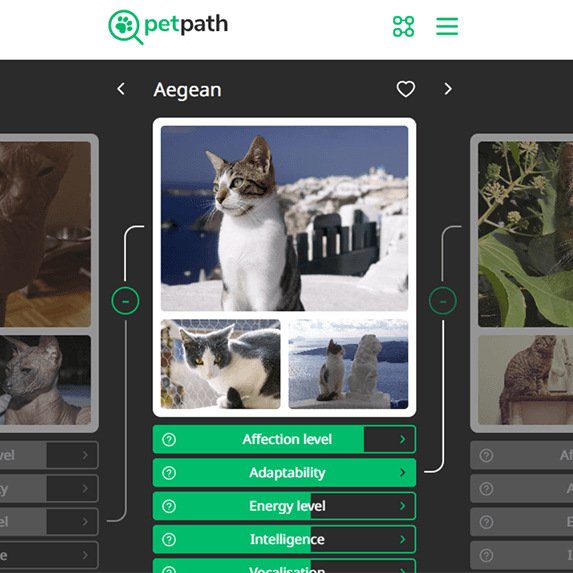Open help icon on right card's first trait
The height and width of the screenshot is (573, 573).
486,455
